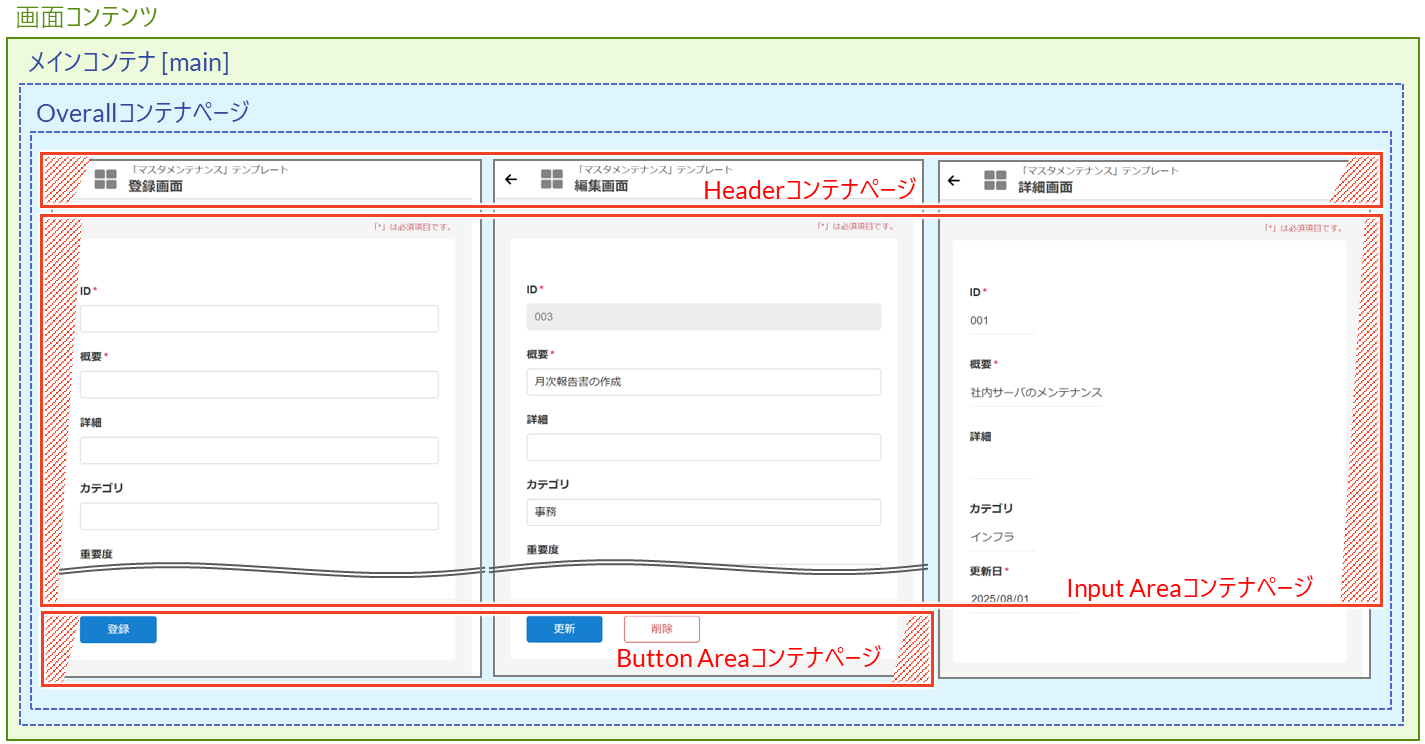The image size is (1425, 744).
Task: Click the カテゴリ input on 登録画面
Action: 259,516
